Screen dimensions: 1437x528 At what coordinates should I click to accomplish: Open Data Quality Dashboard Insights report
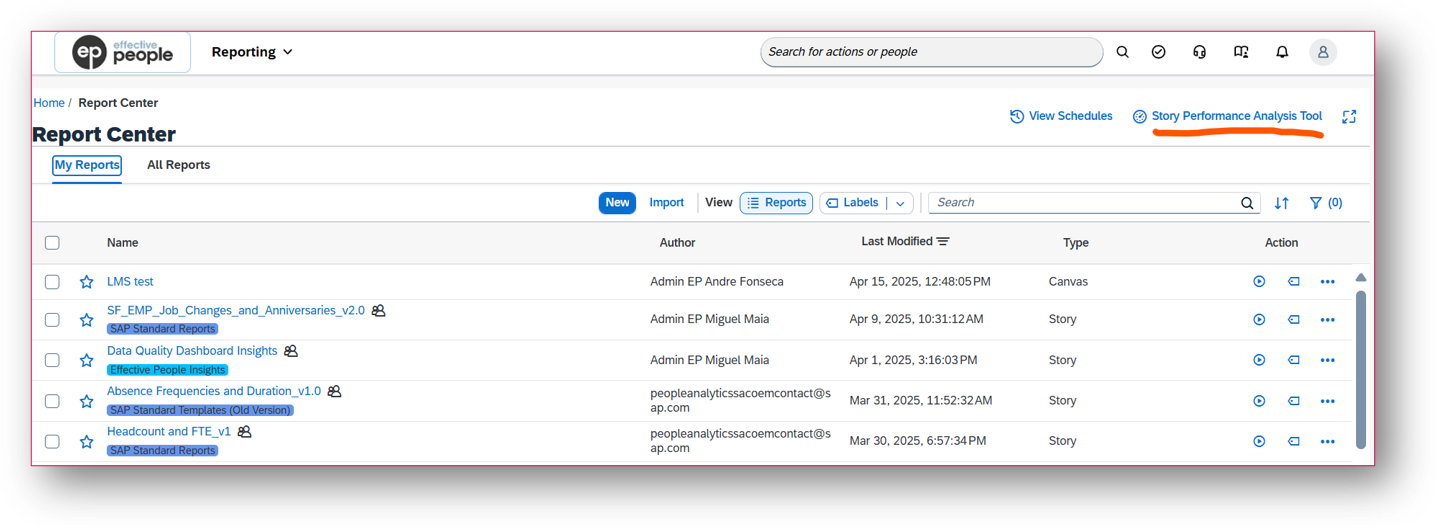point(192,351)
